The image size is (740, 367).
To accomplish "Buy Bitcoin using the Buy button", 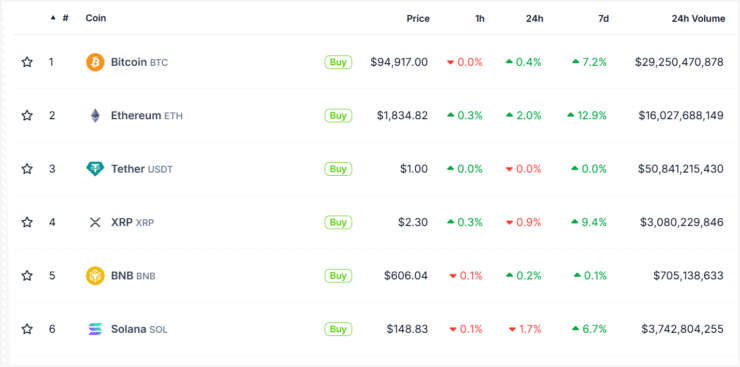I will (338, 62).
